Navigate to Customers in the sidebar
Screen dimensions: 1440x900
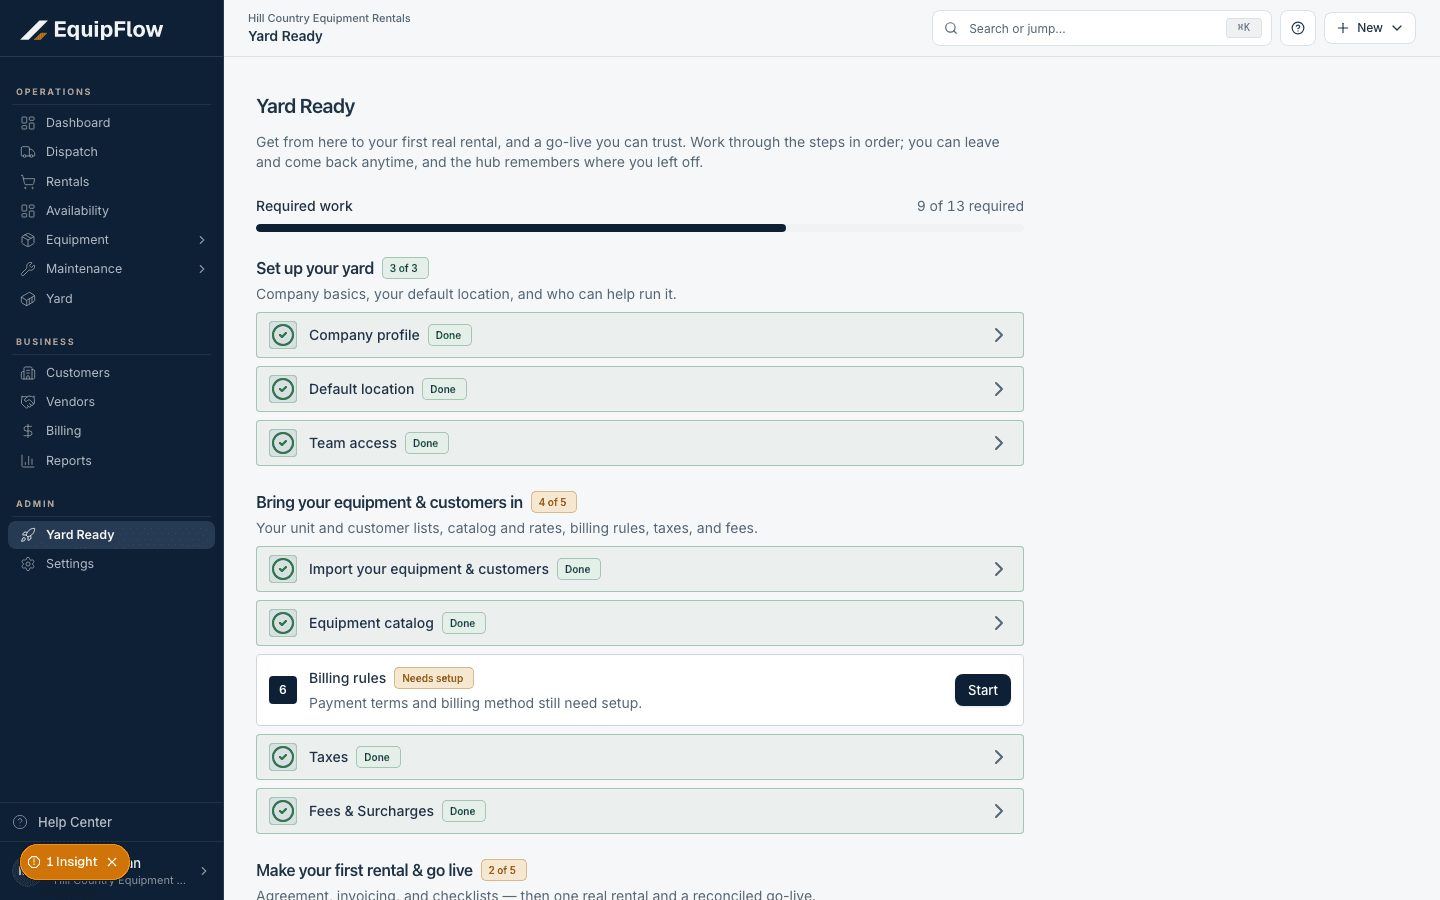click(111, 373)
